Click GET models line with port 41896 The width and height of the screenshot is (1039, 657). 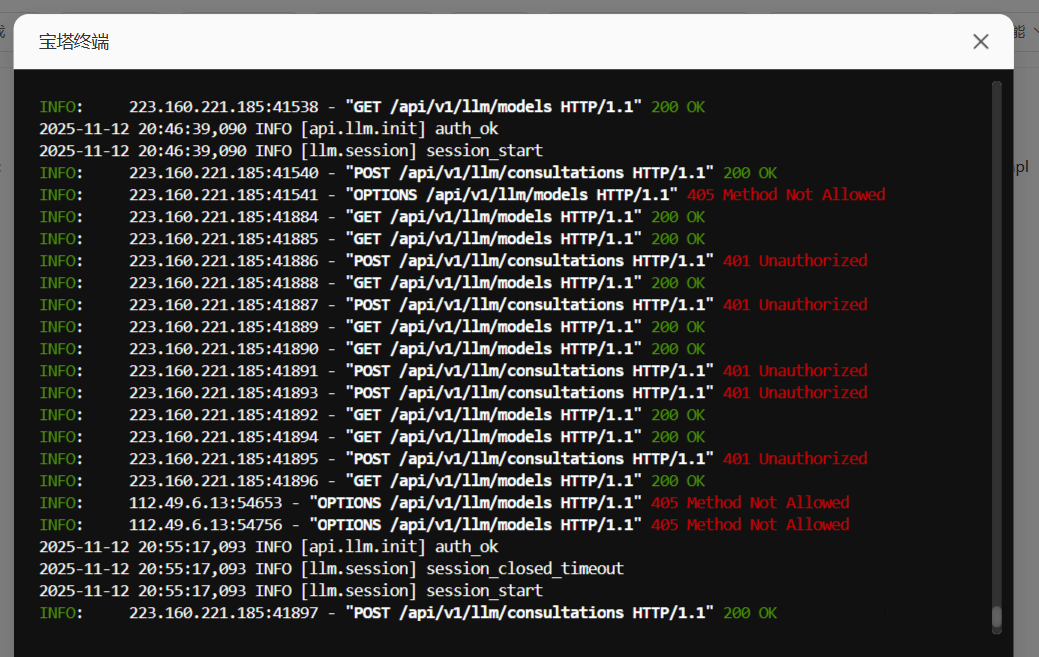click(x=372, y=480)
